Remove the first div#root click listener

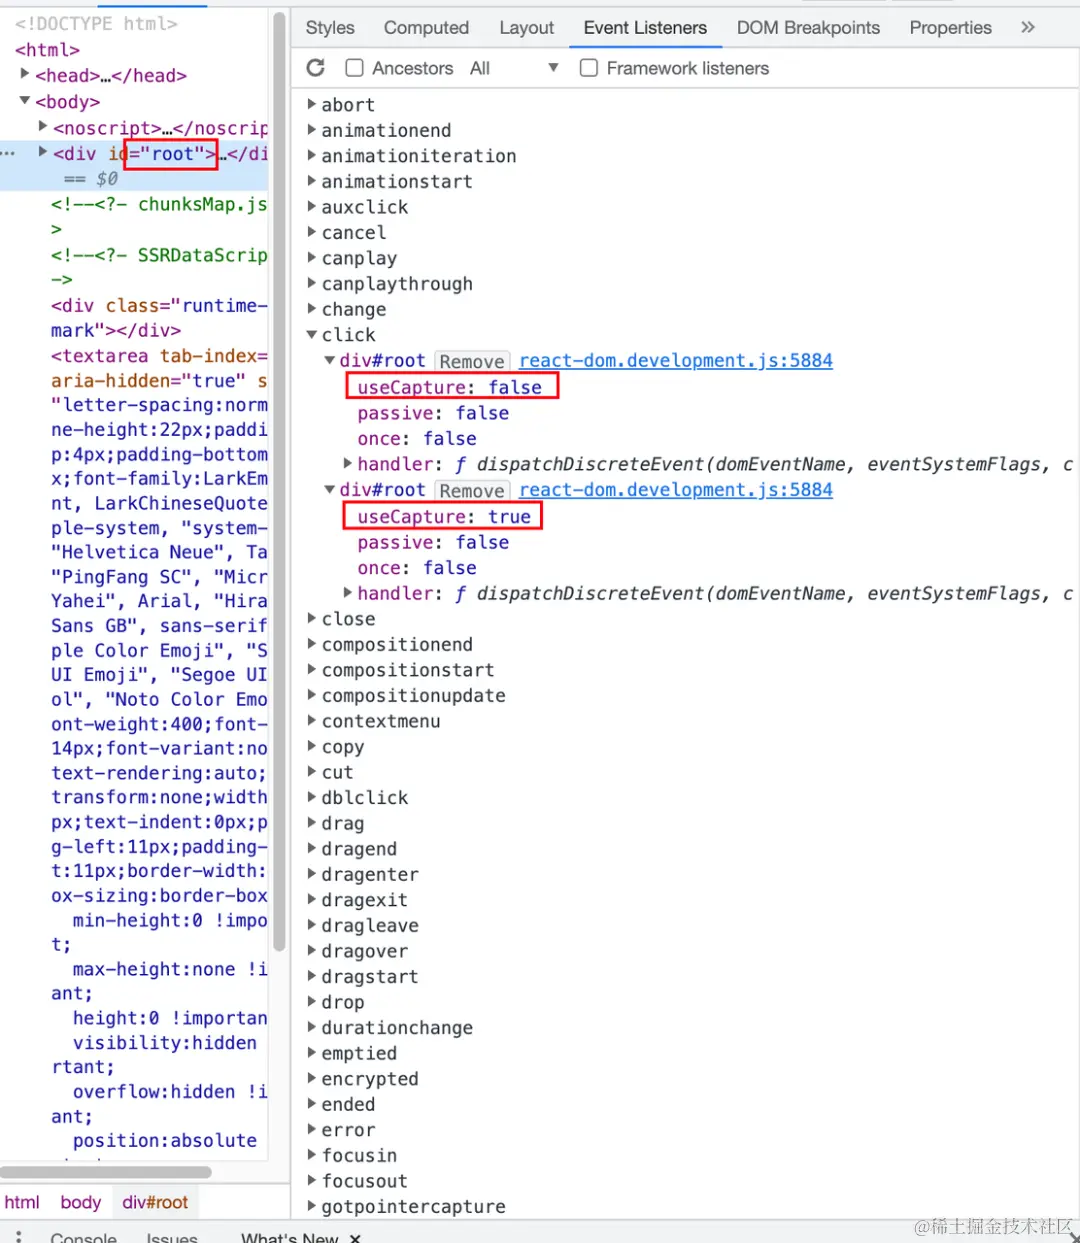coord(472,361)
